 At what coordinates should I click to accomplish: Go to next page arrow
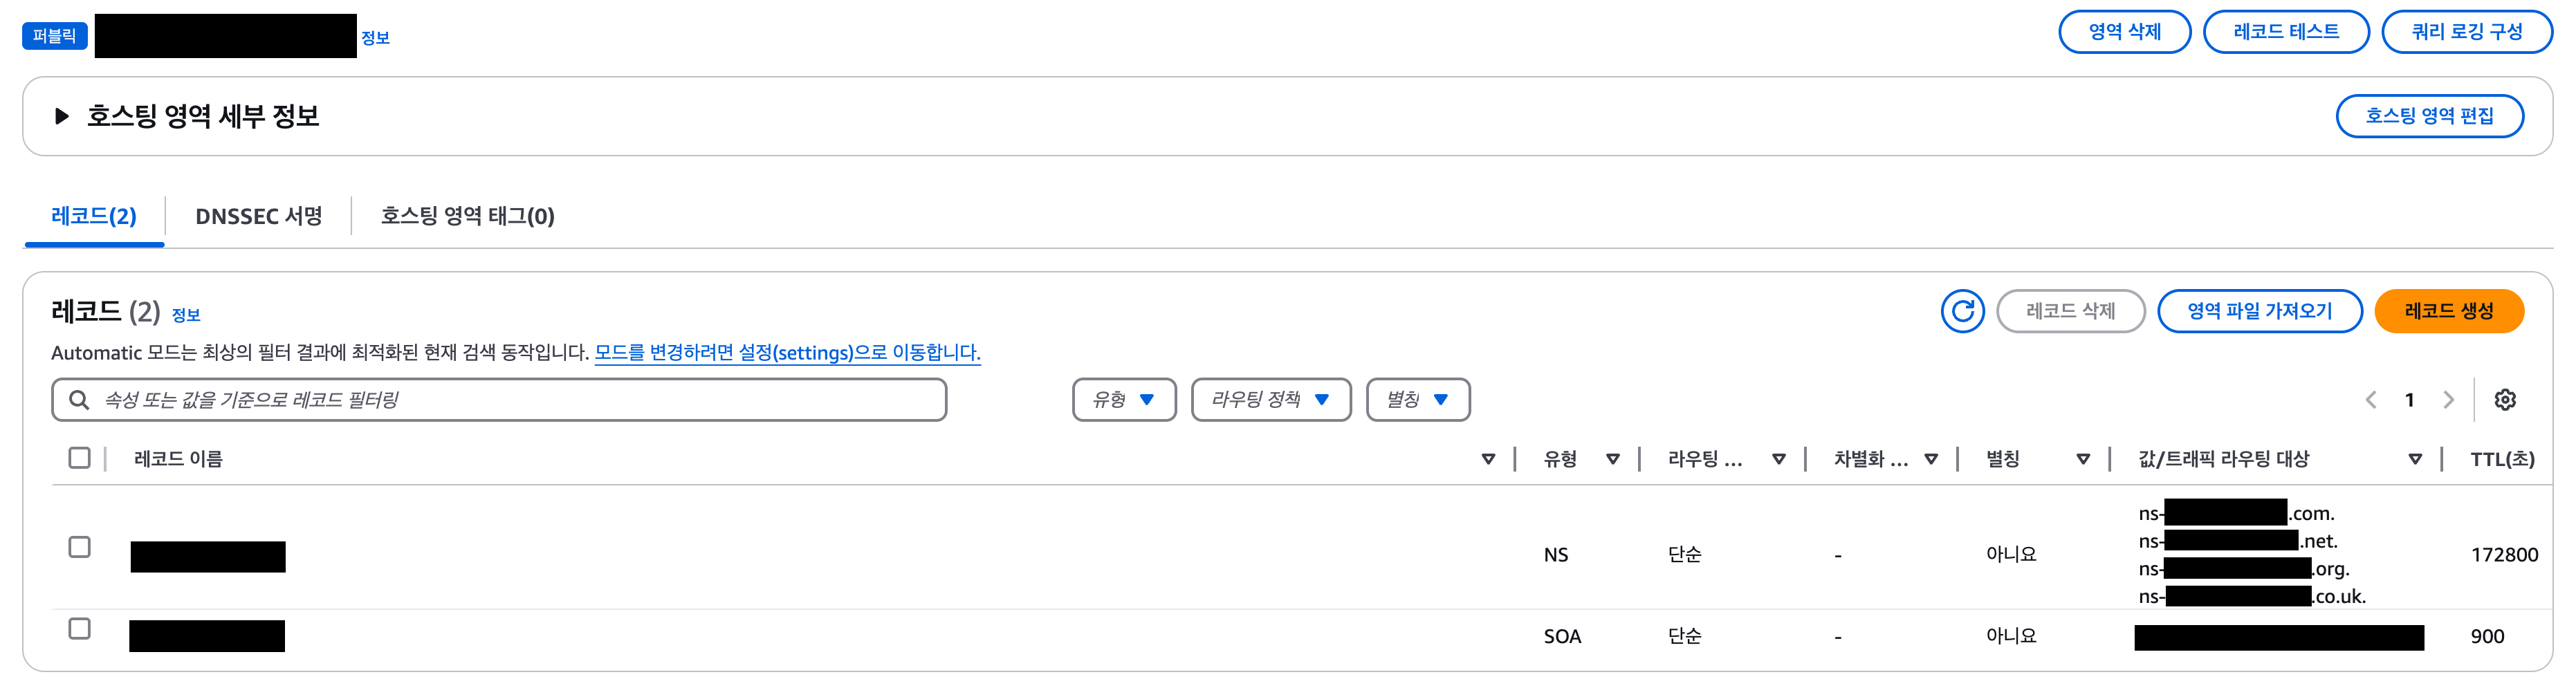[x=2448, y=400]
